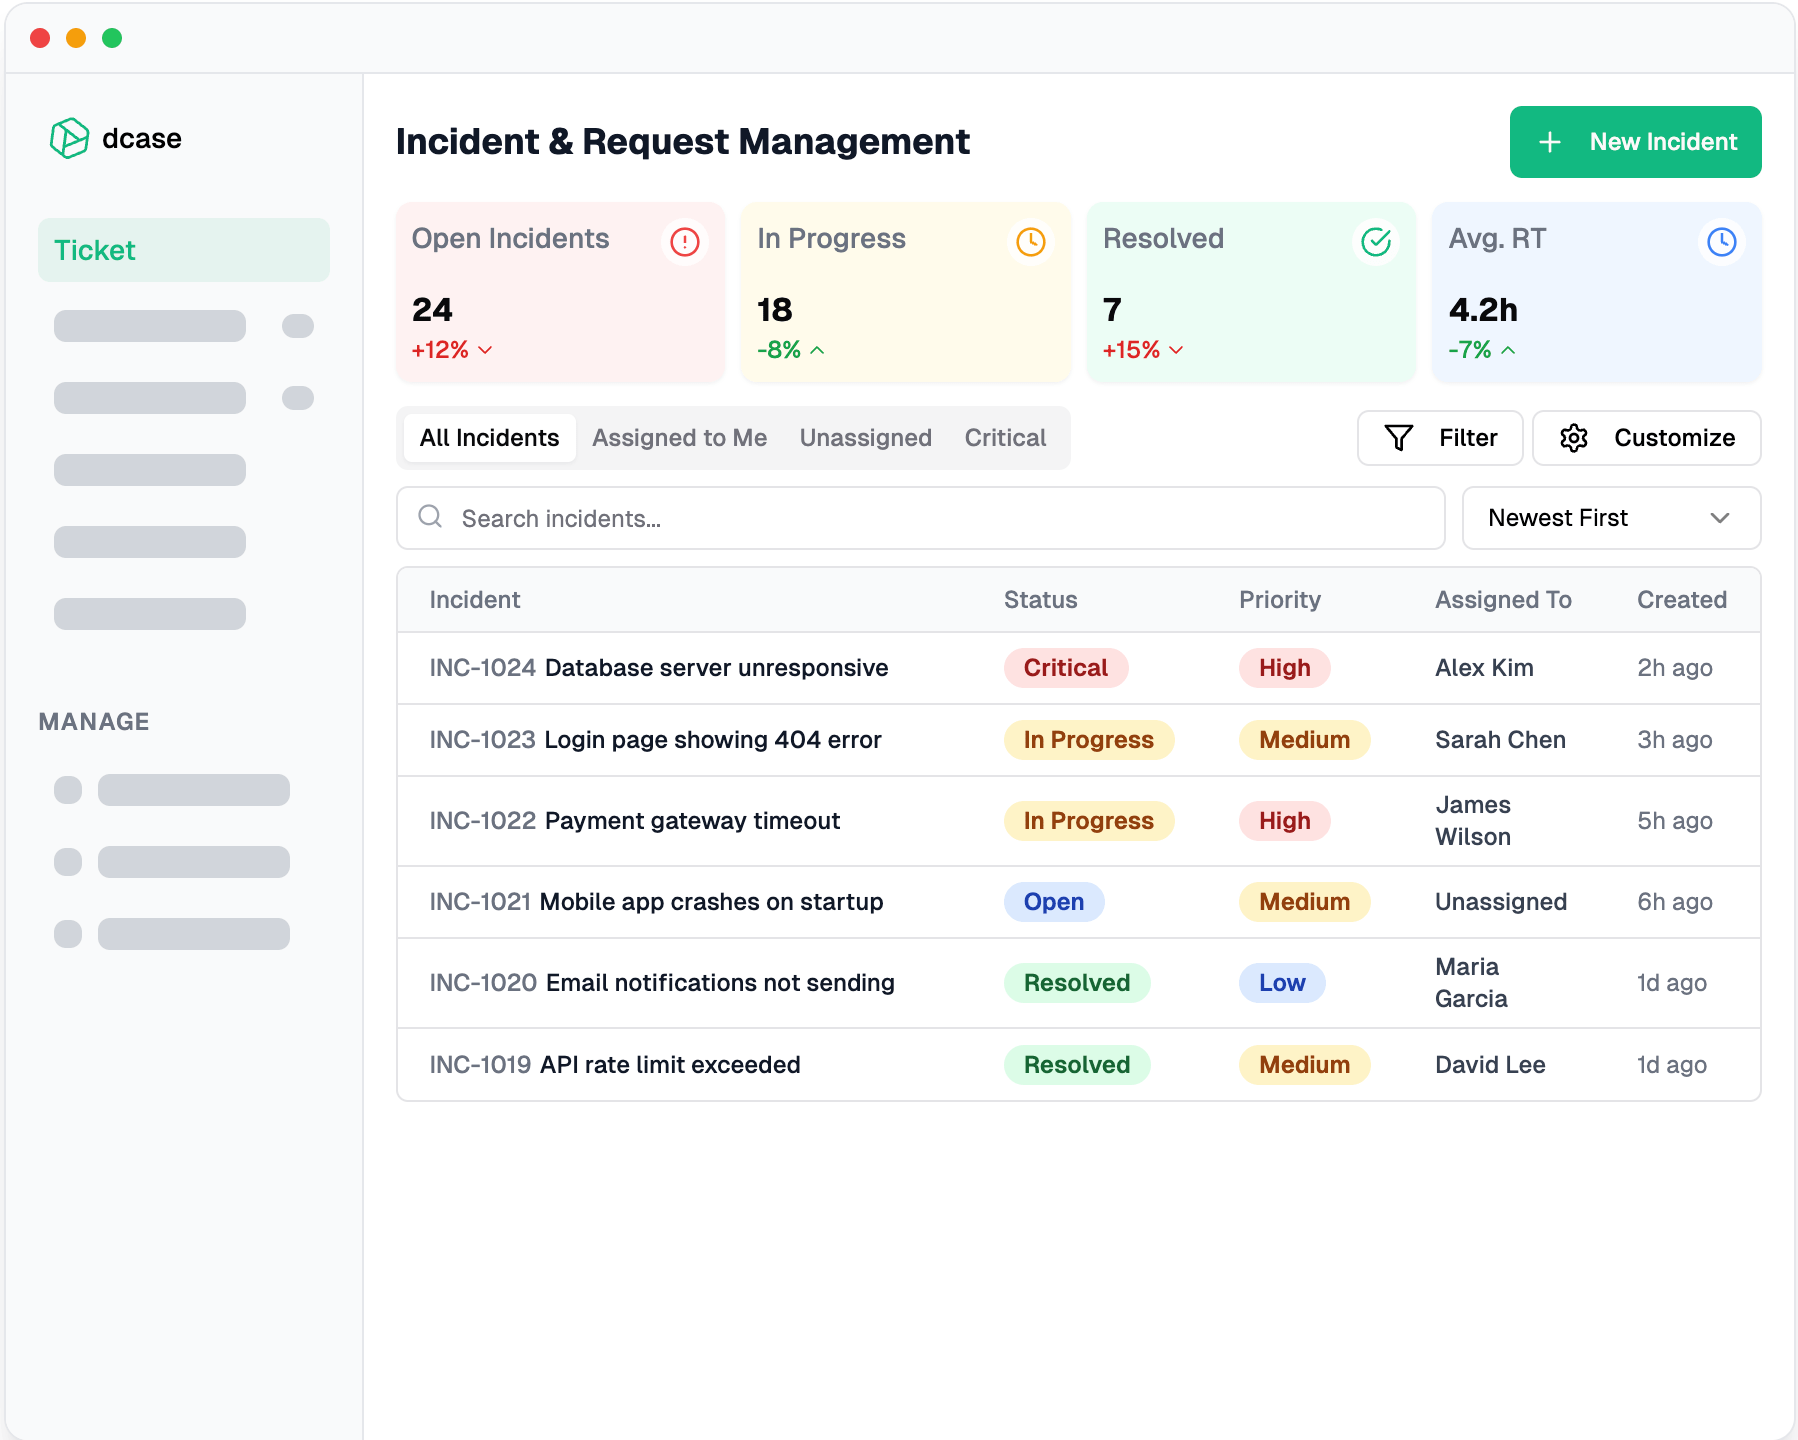Image resolution: width=1798 pixels, height=1440 pixels.
Task: Click the 6h ago created time
Action: [1675, 902]
